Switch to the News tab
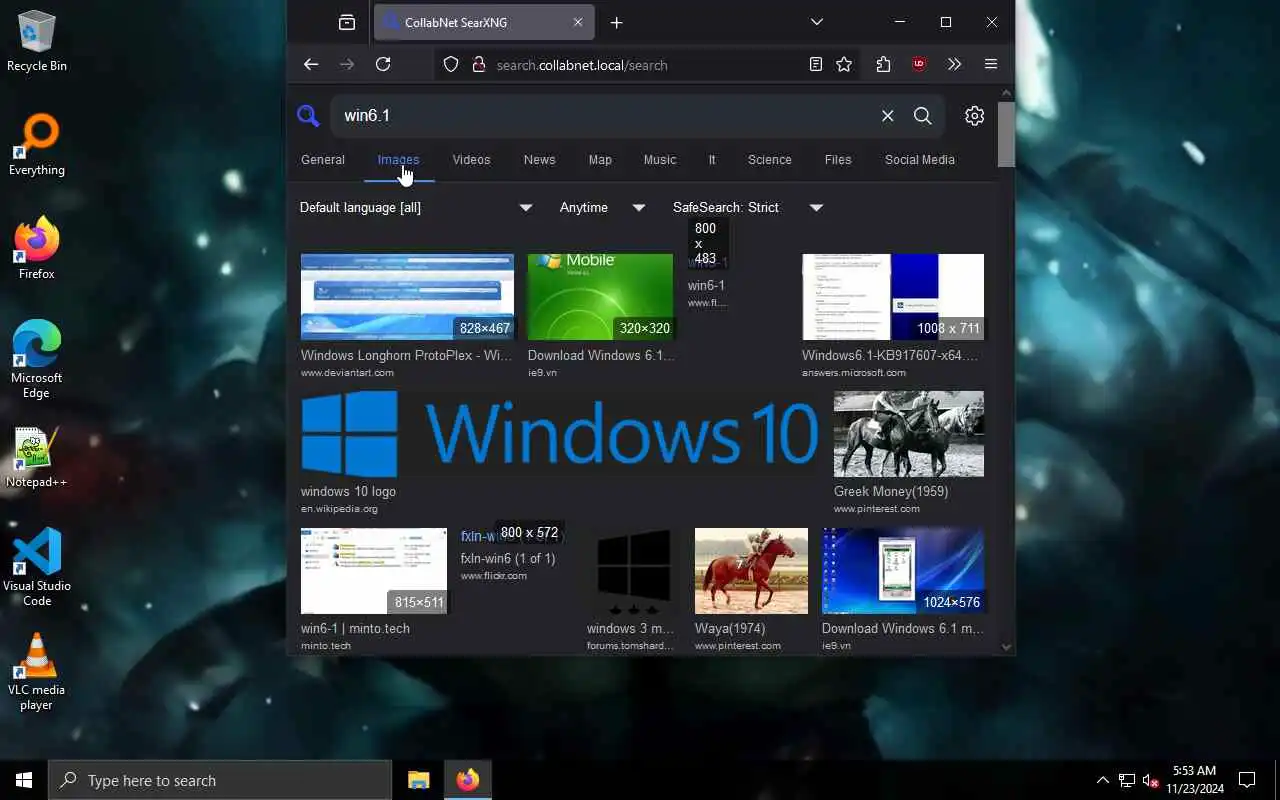The height and width of the screenshot is (800, 1280). (x=539, y=160)
